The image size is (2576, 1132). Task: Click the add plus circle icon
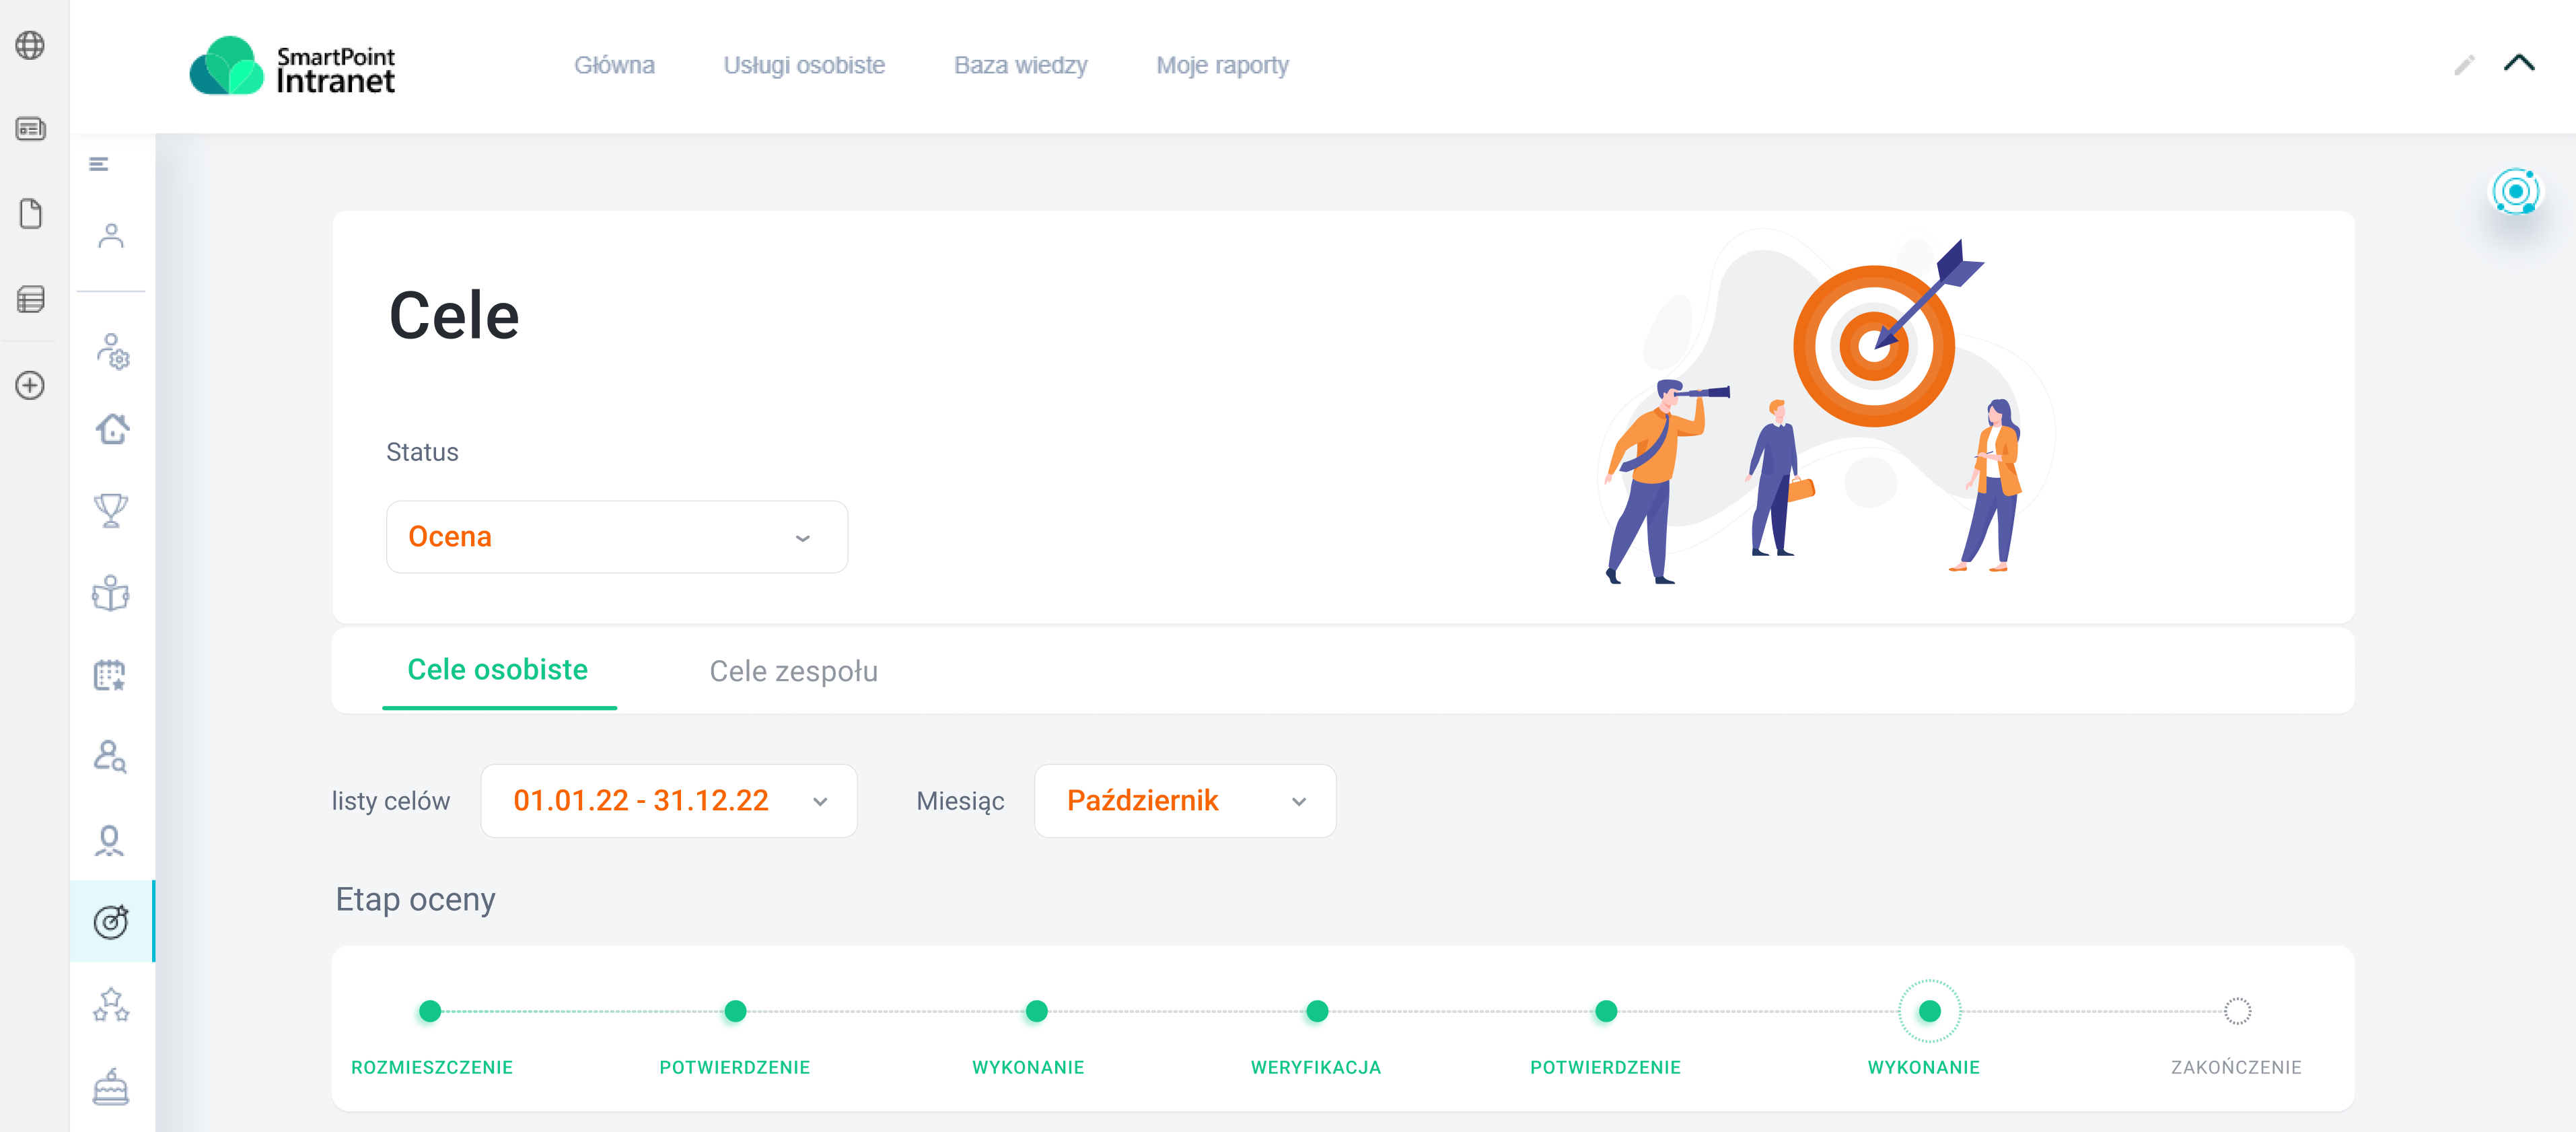(30, 385)
